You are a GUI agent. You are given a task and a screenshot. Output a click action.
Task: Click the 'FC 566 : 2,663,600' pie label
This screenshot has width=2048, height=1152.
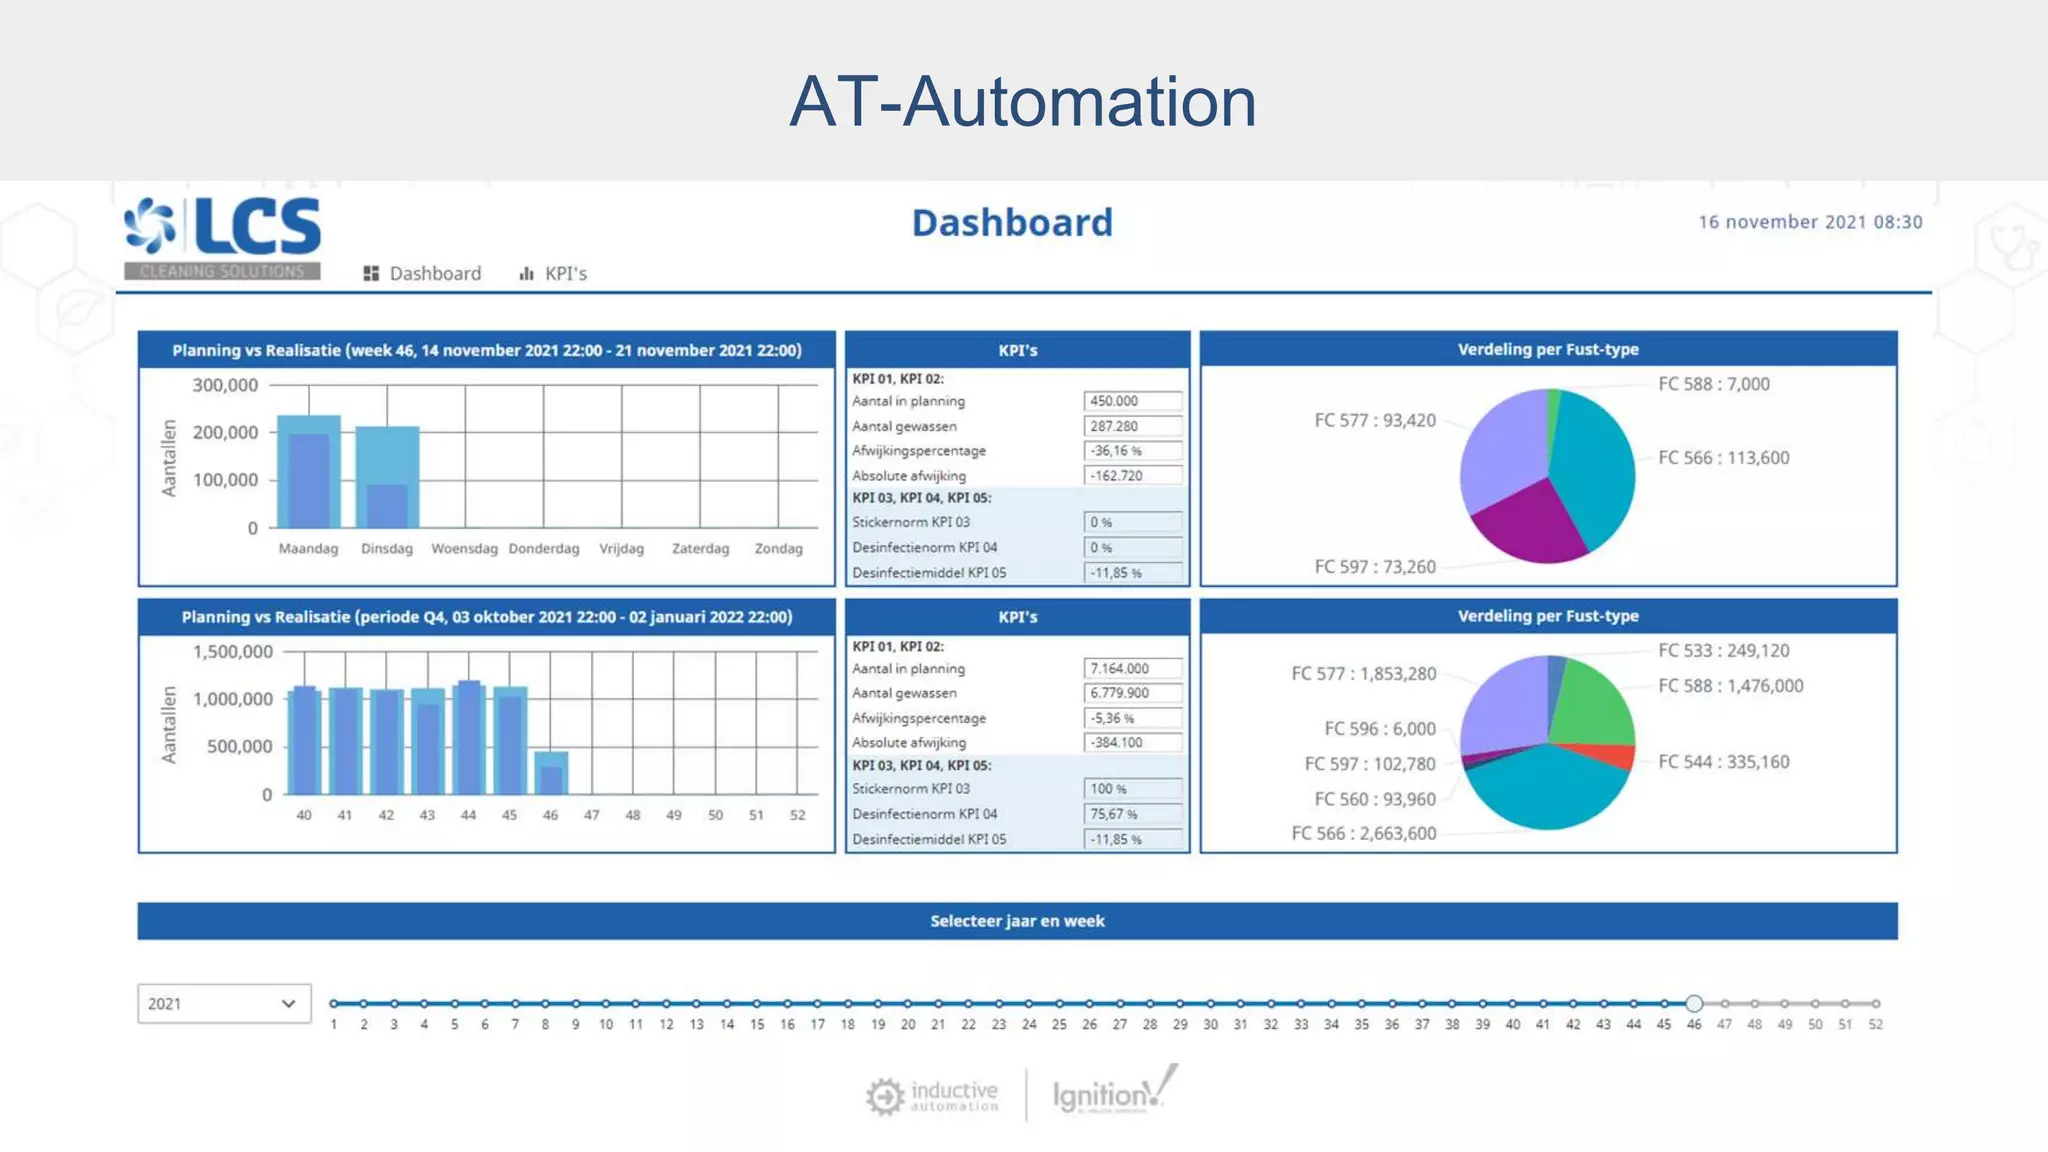pos(1364,834)
